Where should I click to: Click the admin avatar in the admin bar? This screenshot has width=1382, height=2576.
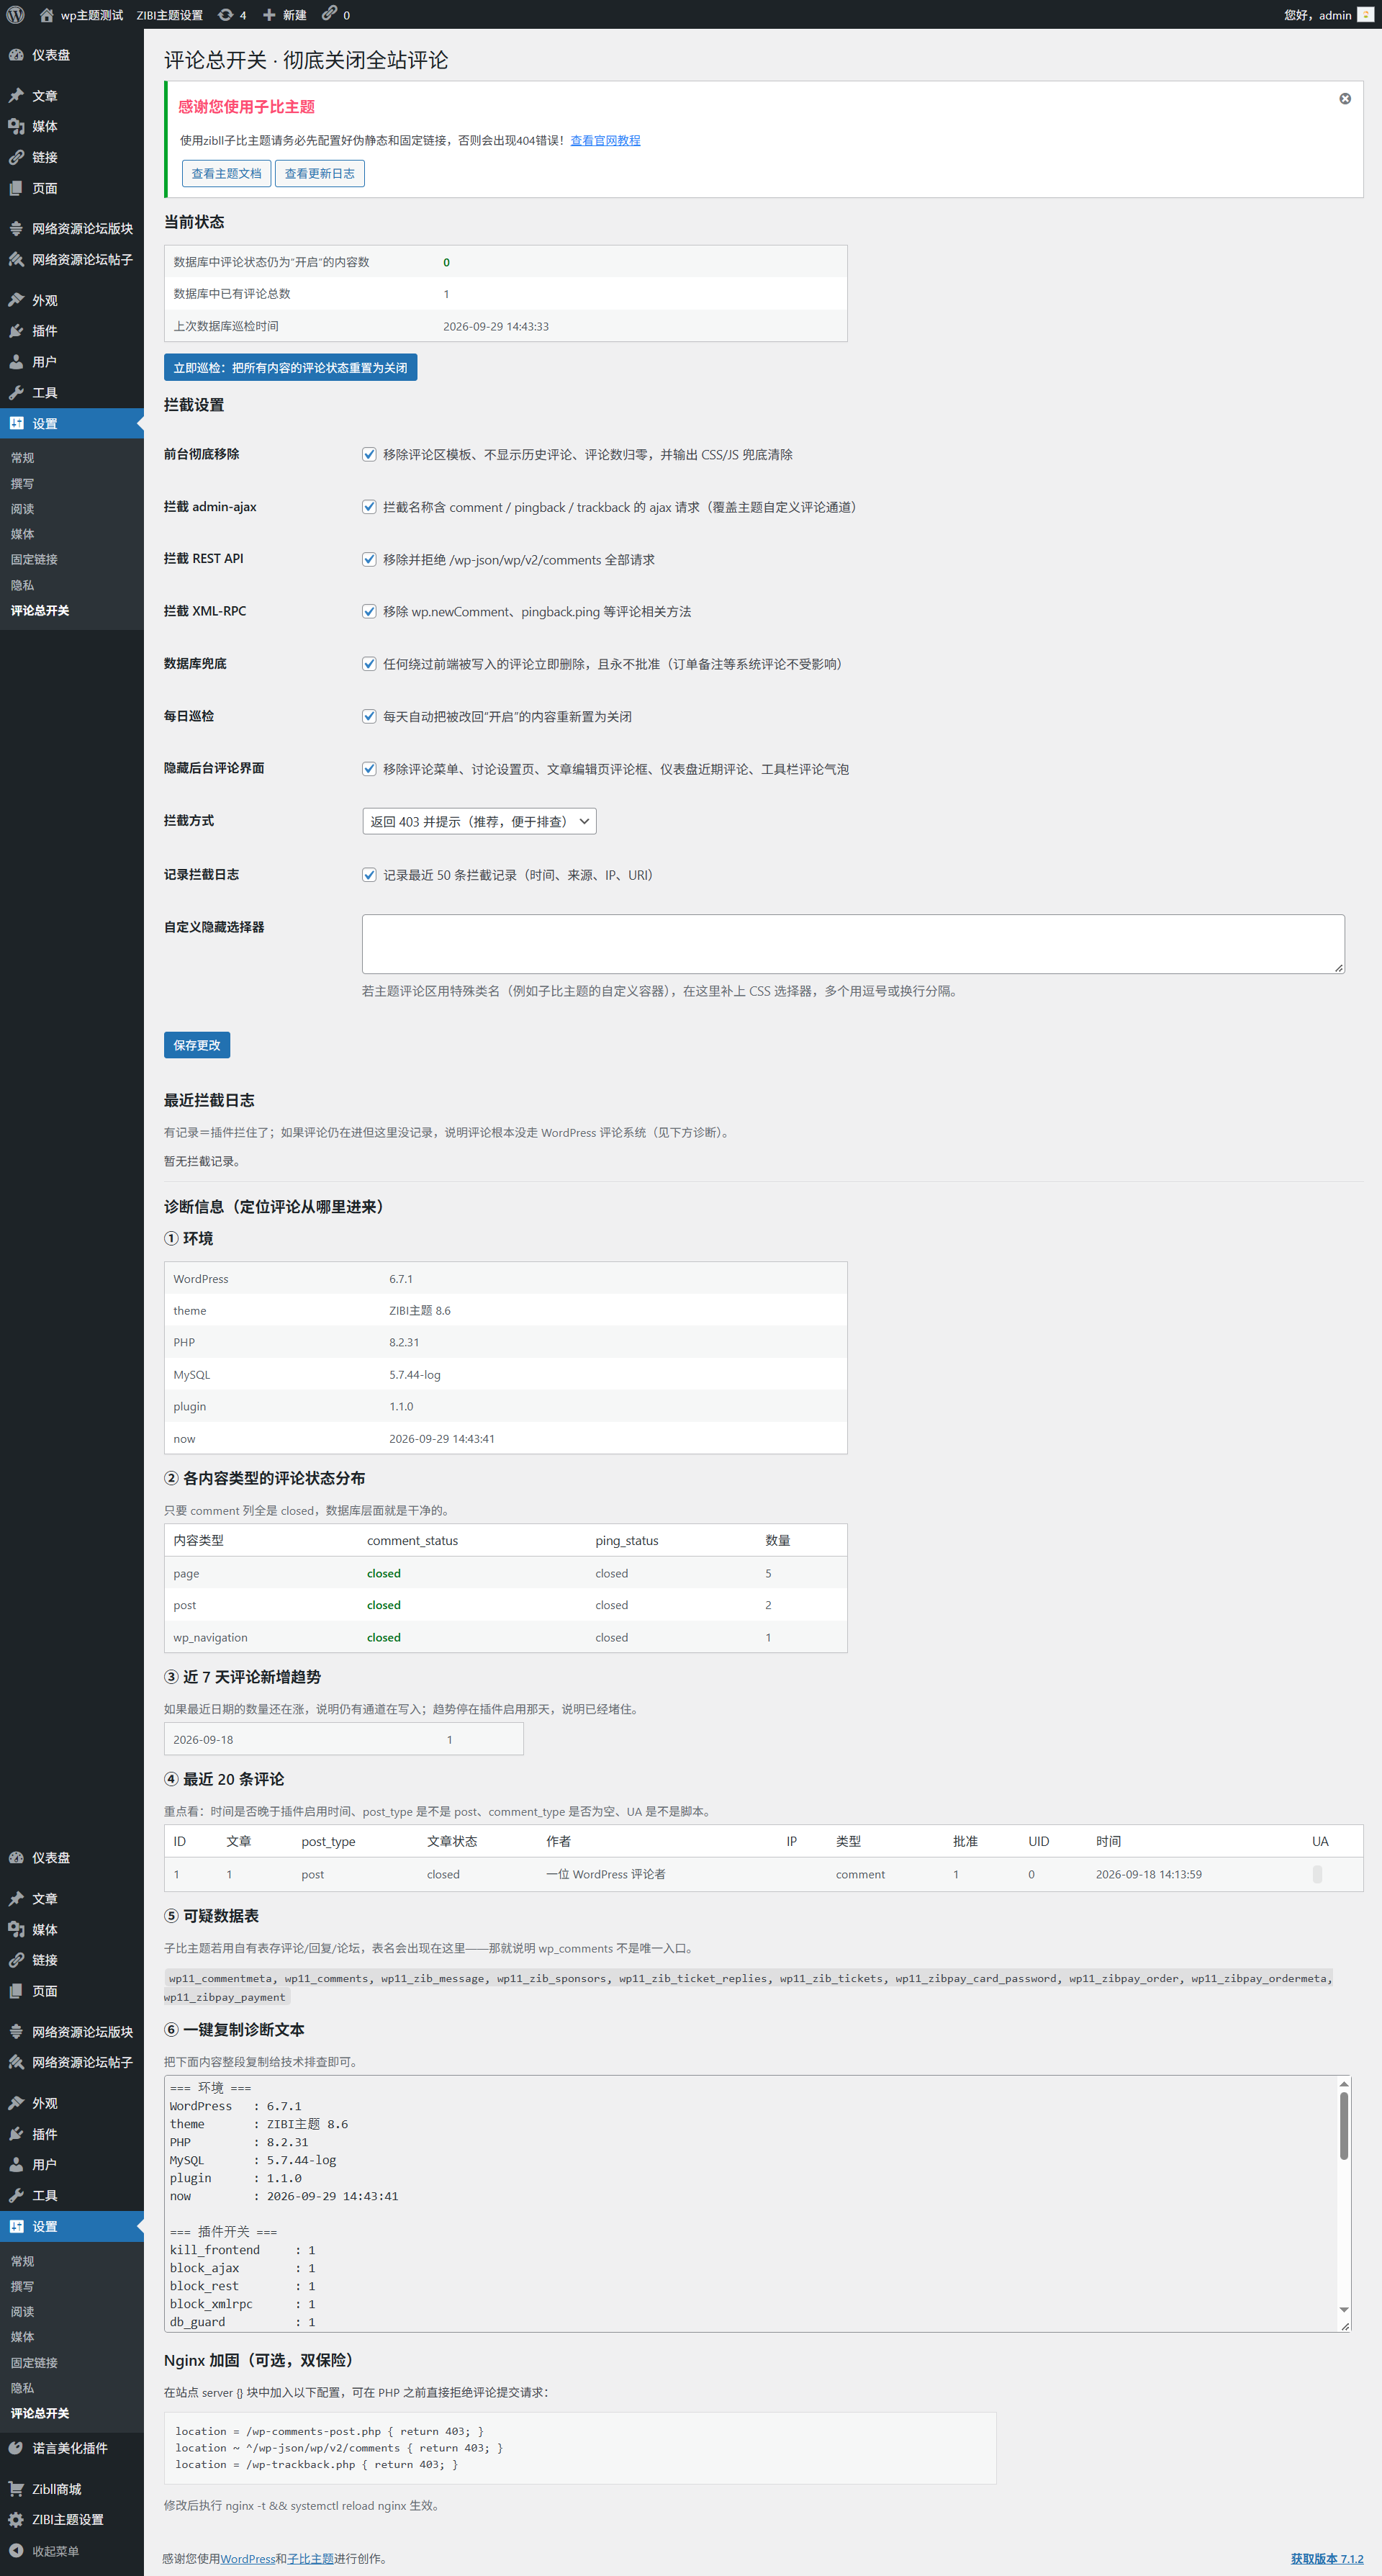click(1365, 15)
